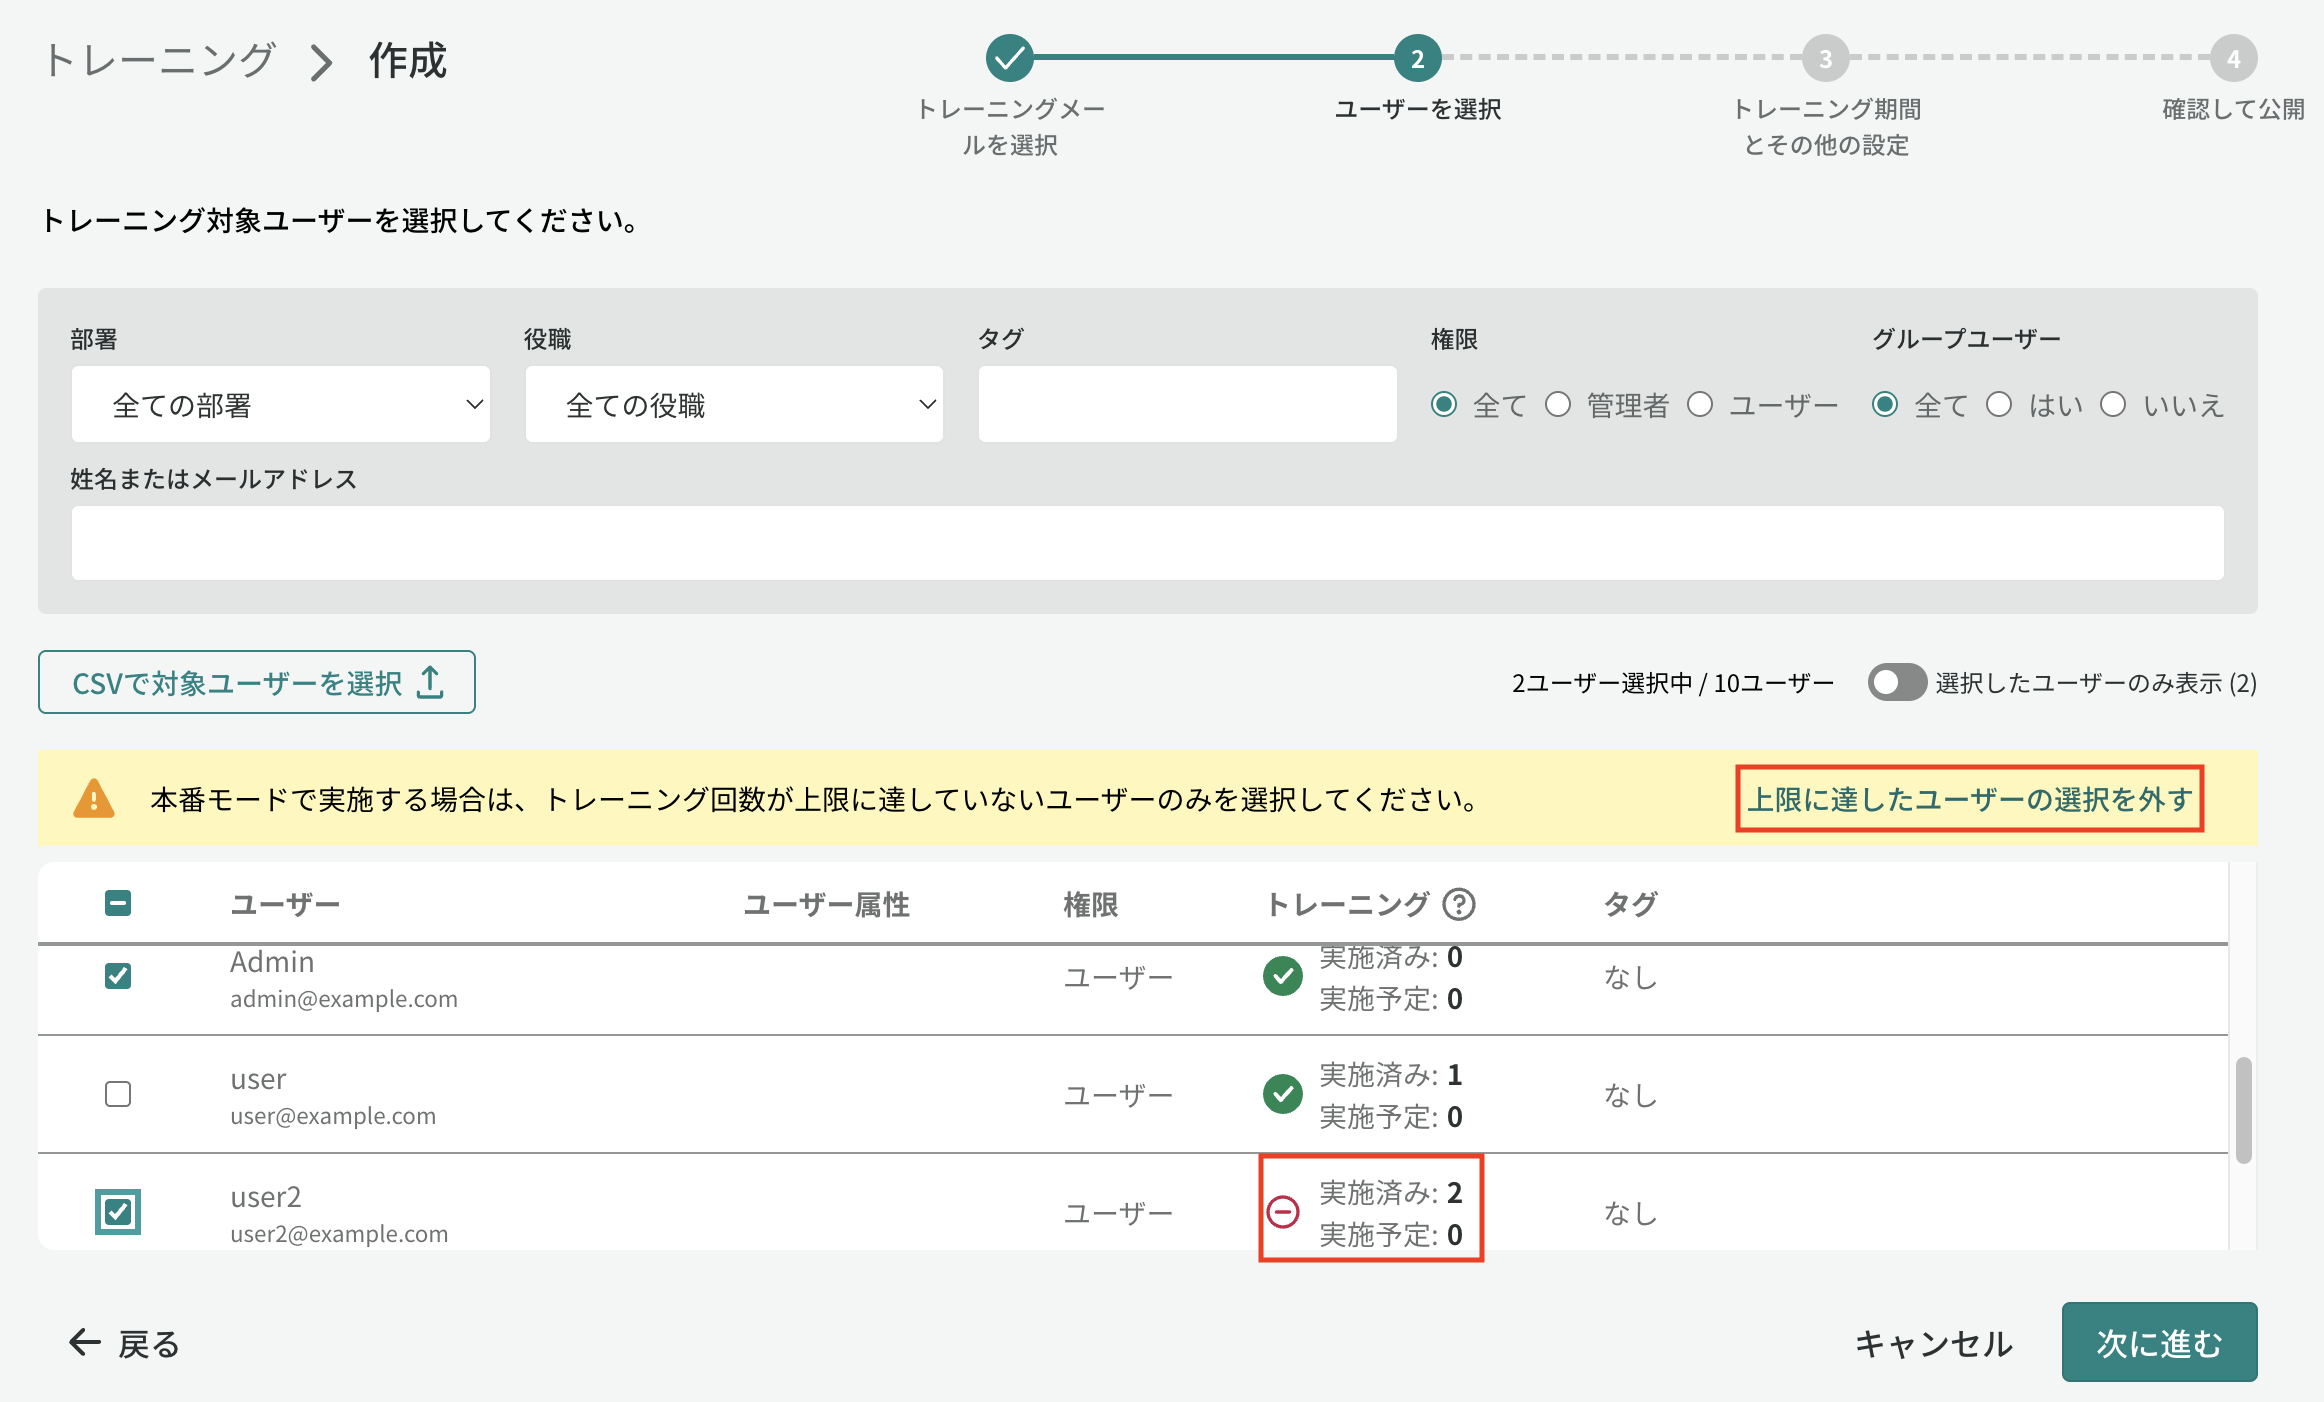Click なし tag cell in Admin row

click(x=1630, y=976)
